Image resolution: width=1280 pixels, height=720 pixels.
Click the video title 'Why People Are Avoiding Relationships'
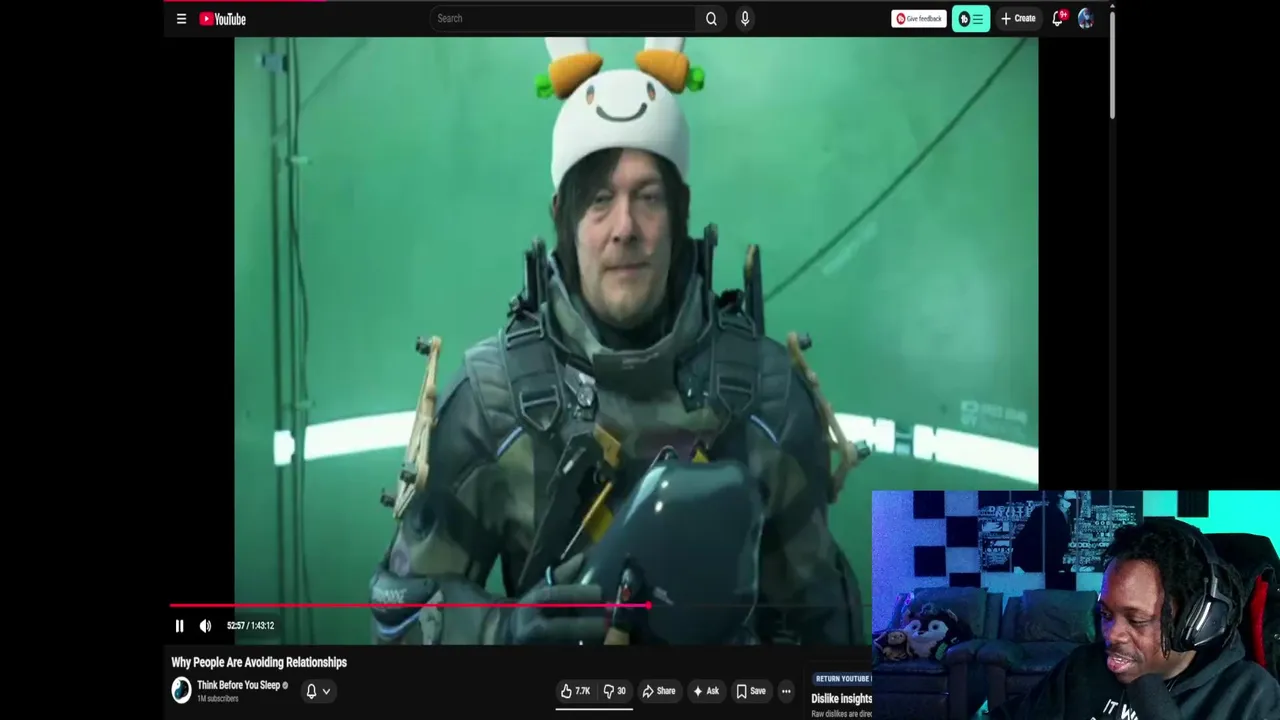pos(259,662)
